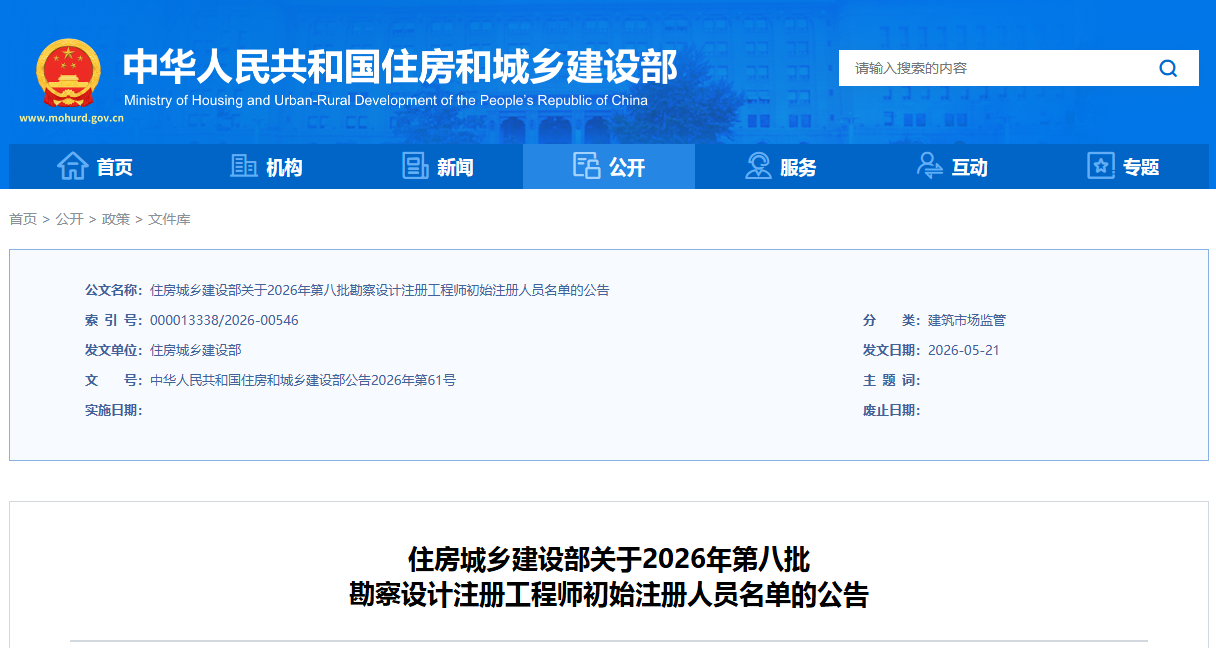Screen dimensions: 1216x648
Task: Click the person icon beside 互动
Action: (x=929, y=166)
